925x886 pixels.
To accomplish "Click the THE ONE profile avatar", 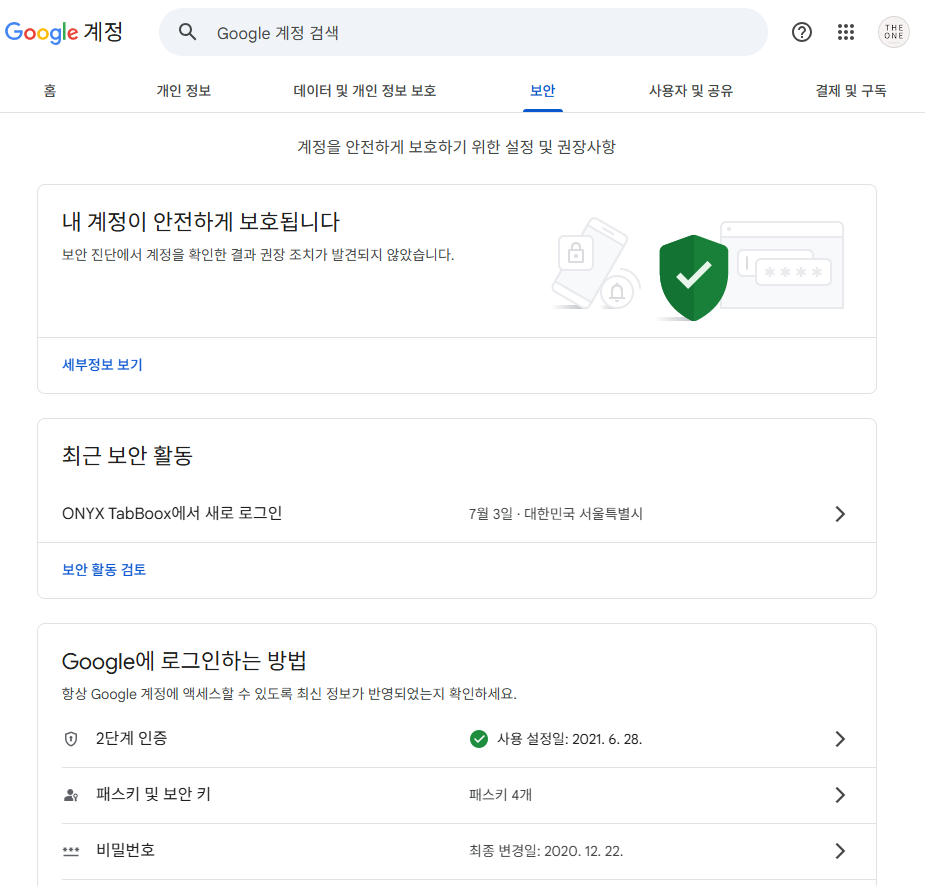I will coord(893,31).
